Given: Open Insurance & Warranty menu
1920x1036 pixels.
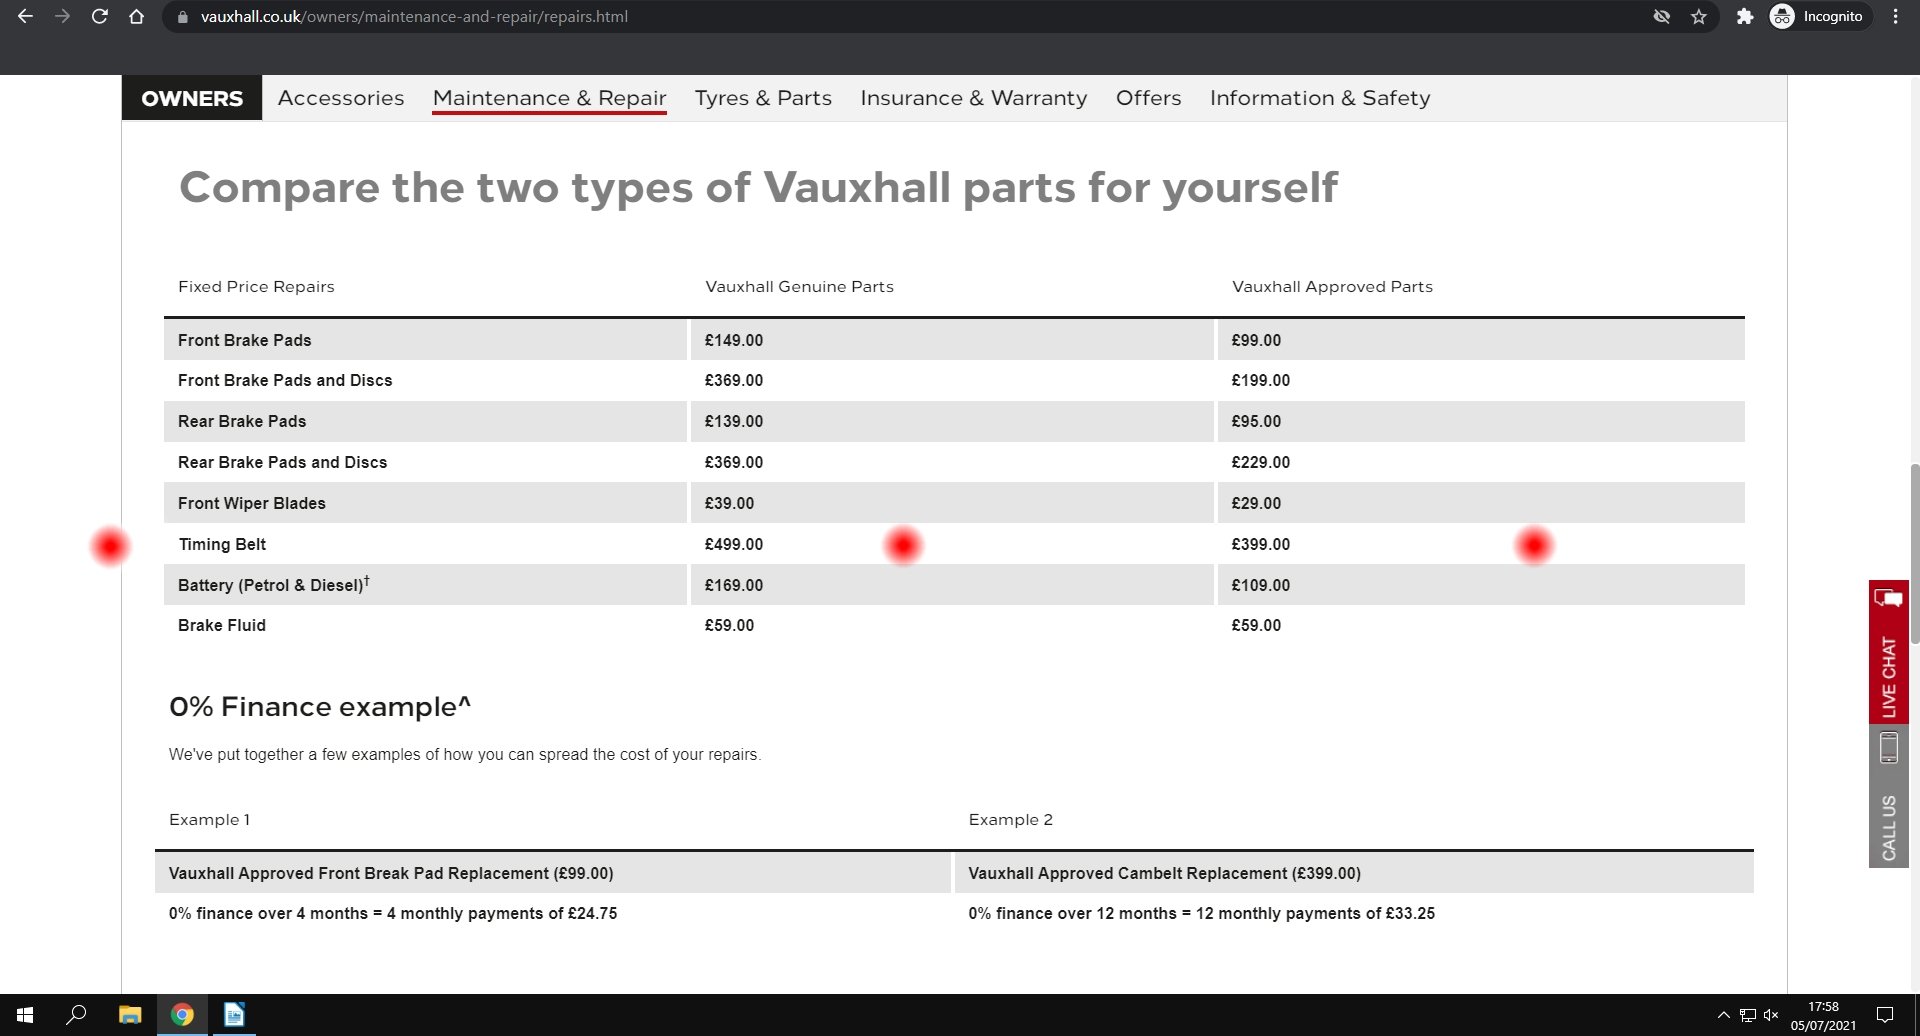Looking at the screenshot, I should pyautogui.click(x=973, y=98).
